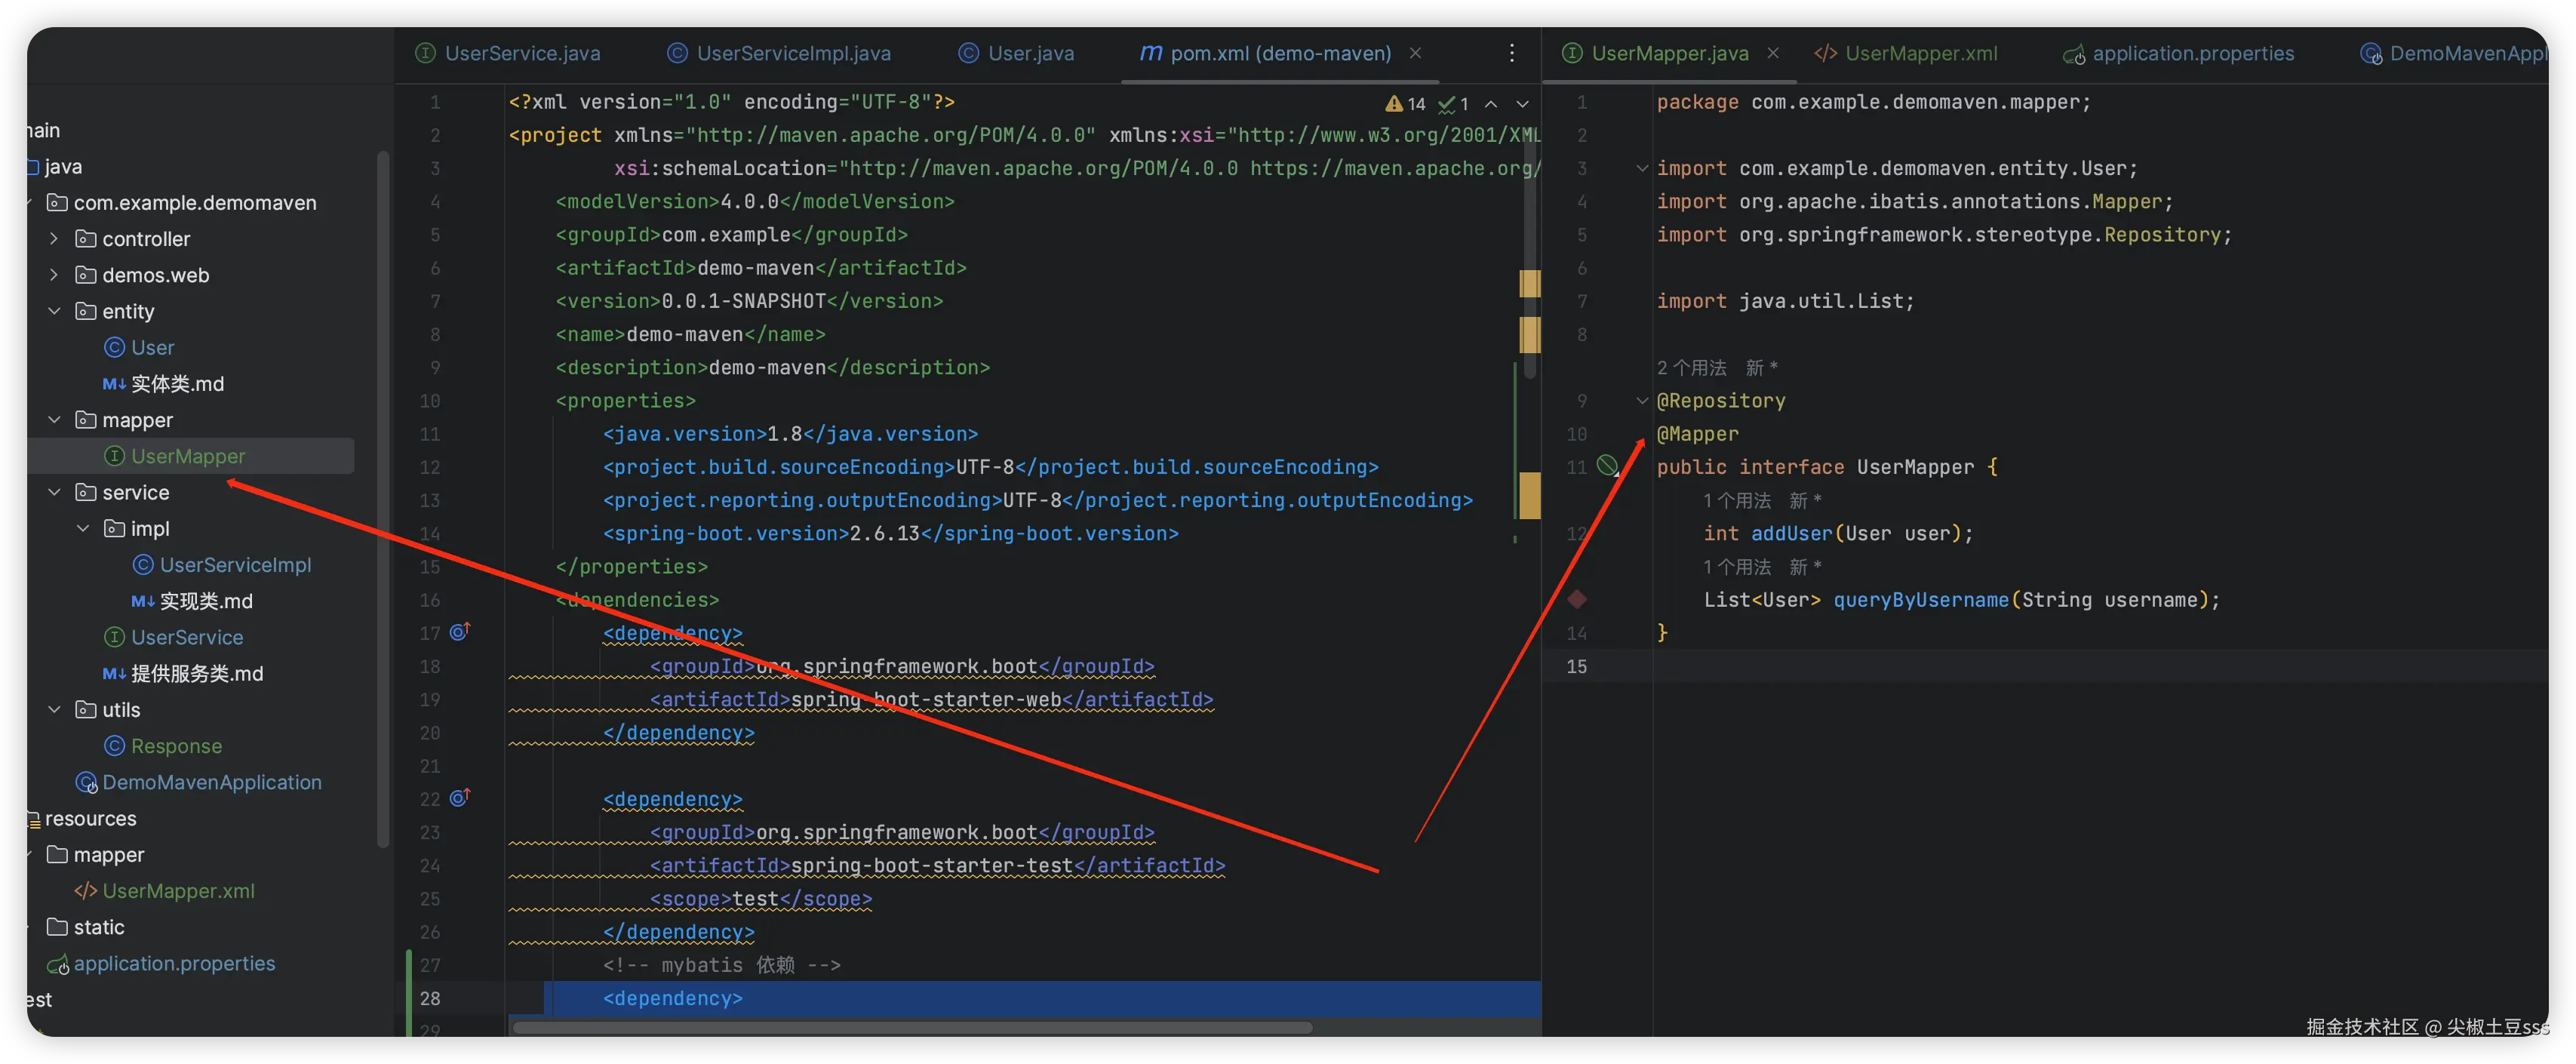Screen dimensions: 2576x1064
Task: Open the editor tabs more-options menu
Action: [1511, 53]
